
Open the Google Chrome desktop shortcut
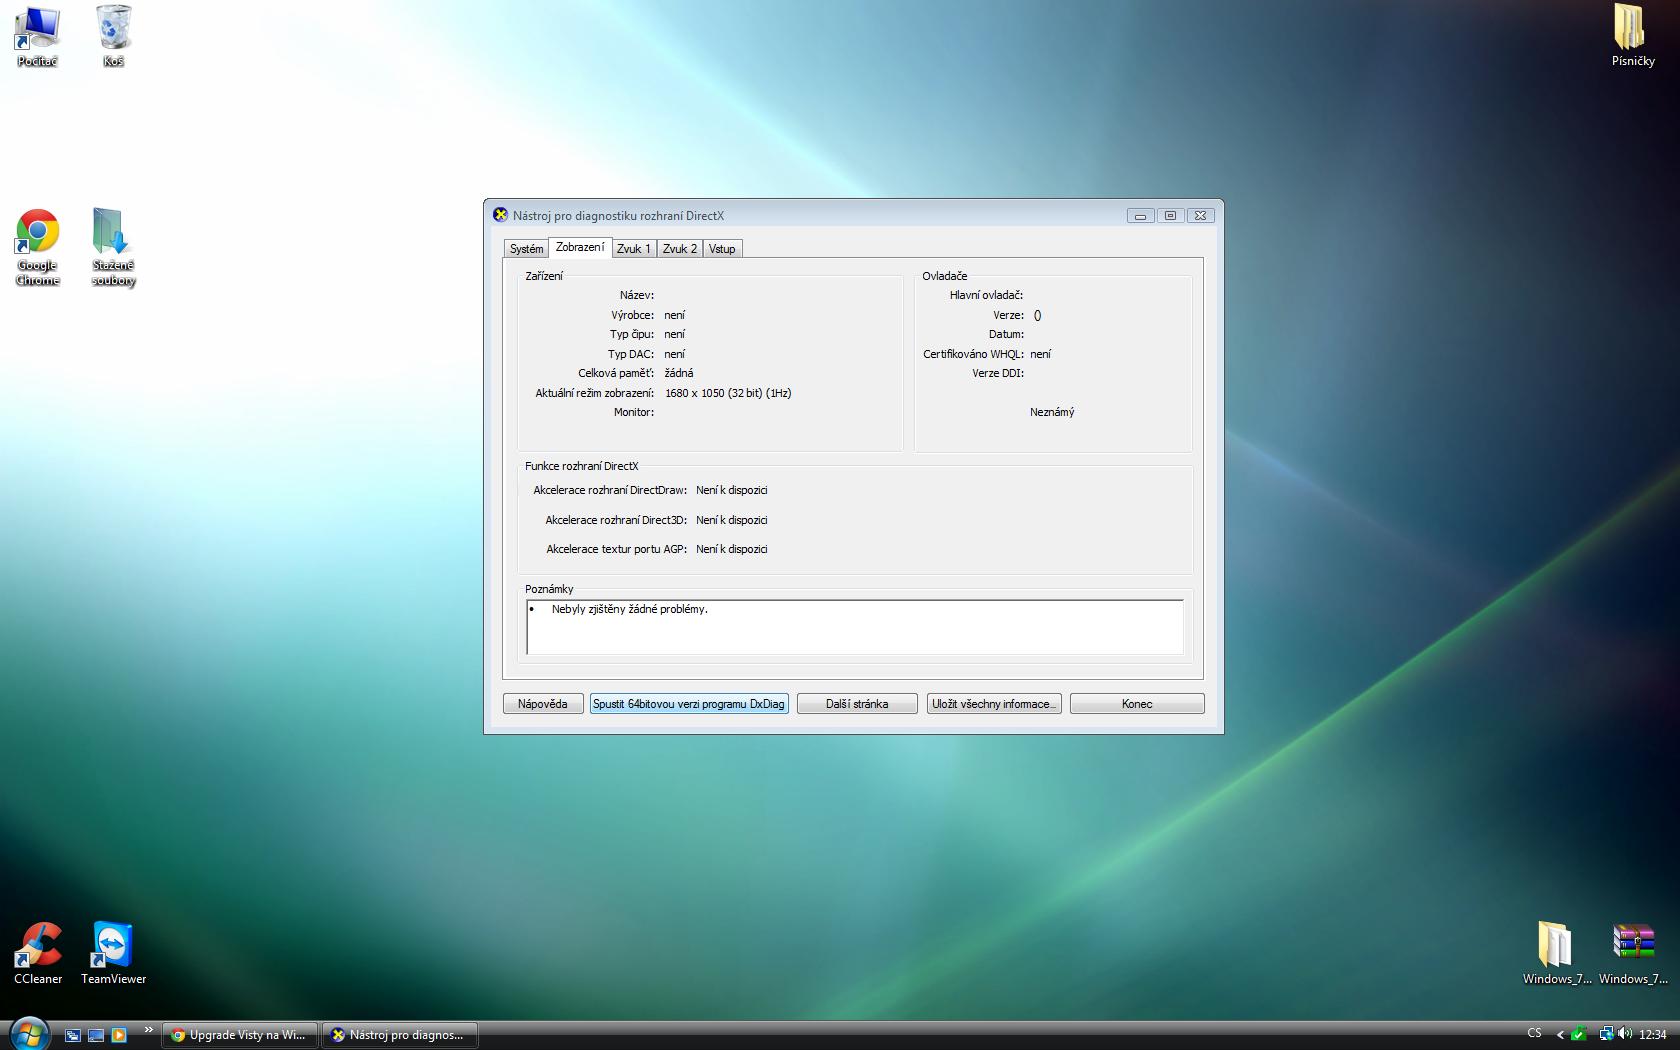point(37,233)
